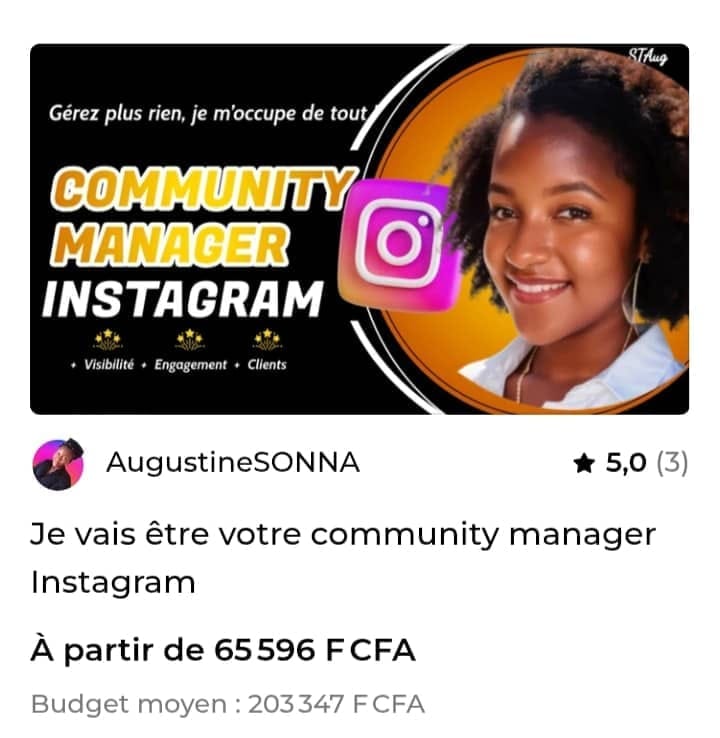
Task: Click the gold MANAGER heading in banner
Action: pyautogui.click(x=169, y=245)
